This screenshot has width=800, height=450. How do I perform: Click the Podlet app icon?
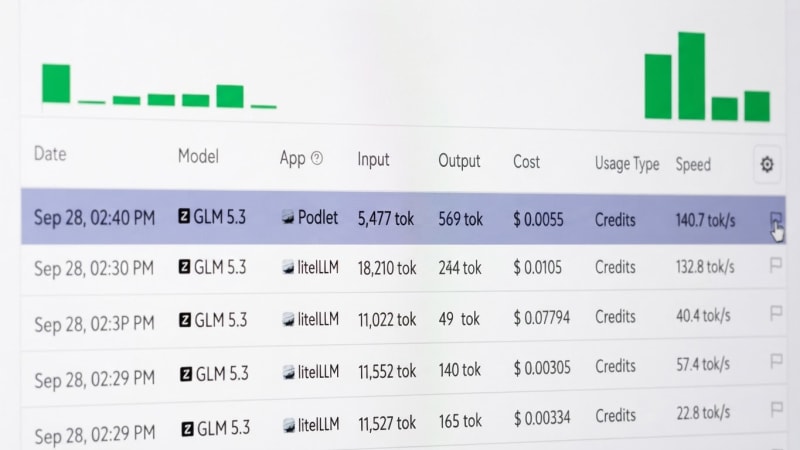click(x=288, y=217)
